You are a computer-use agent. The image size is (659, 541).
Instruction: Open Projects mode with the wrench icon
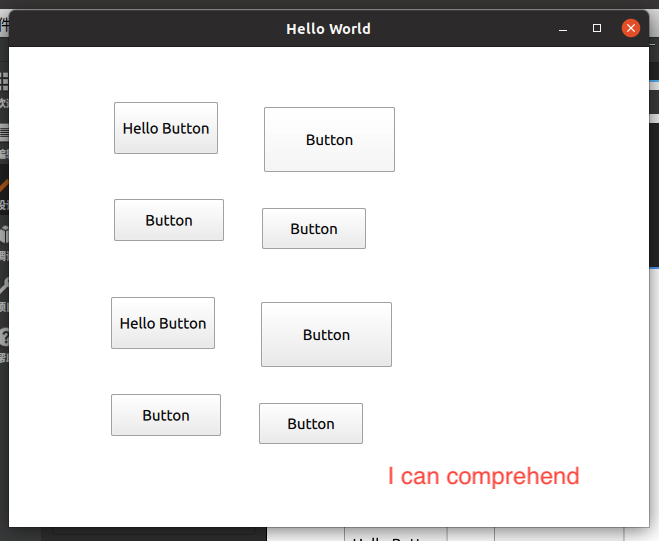coord(4,291)
